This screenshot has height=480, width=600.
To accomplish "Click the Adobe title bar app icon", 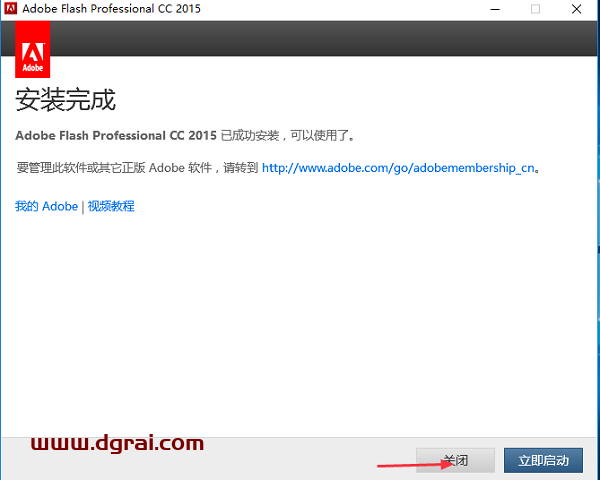I will point(10,8).
